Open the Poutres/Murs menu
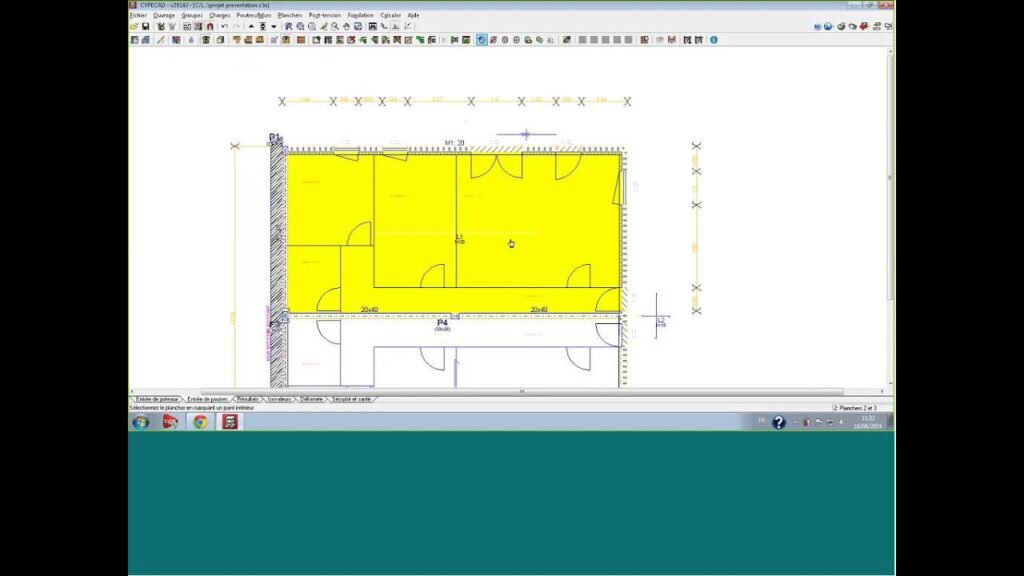 point(253,15)
